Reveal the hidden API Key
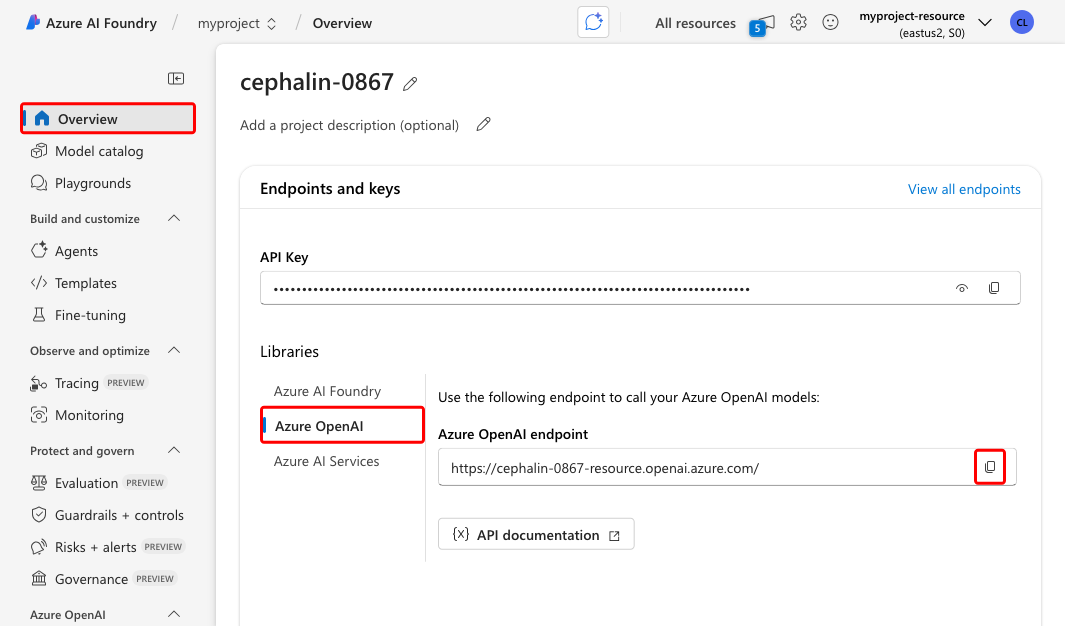The width and height of the screenshot is (1065, 626). [962, 288]
